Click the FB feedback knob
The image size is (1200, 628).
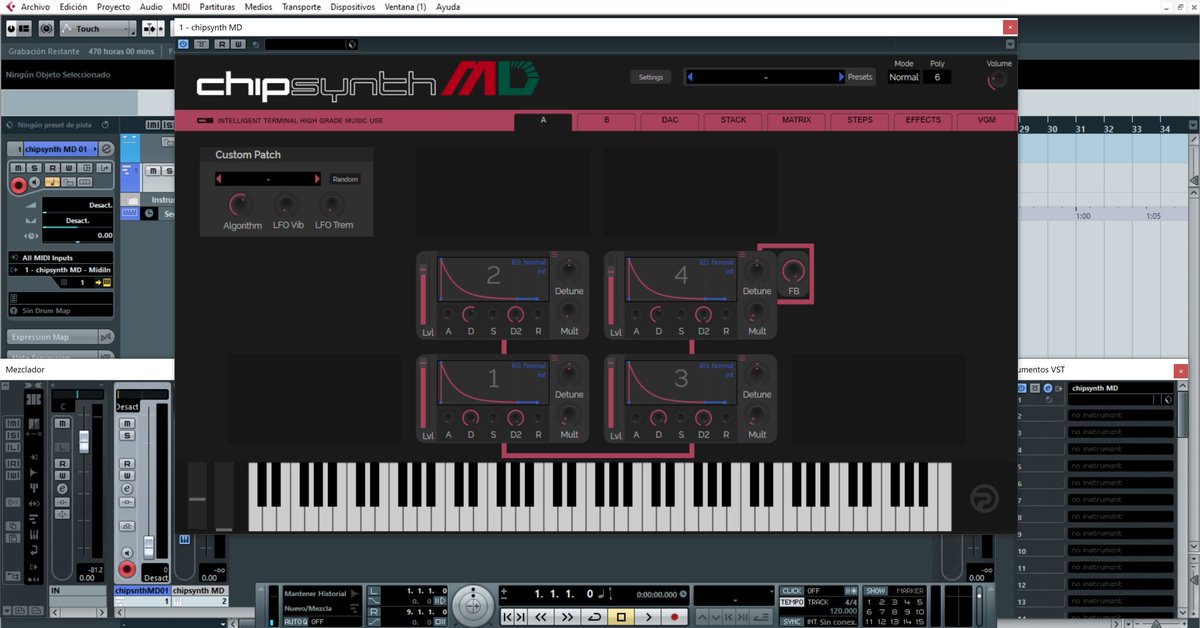(x=794, y=270)
